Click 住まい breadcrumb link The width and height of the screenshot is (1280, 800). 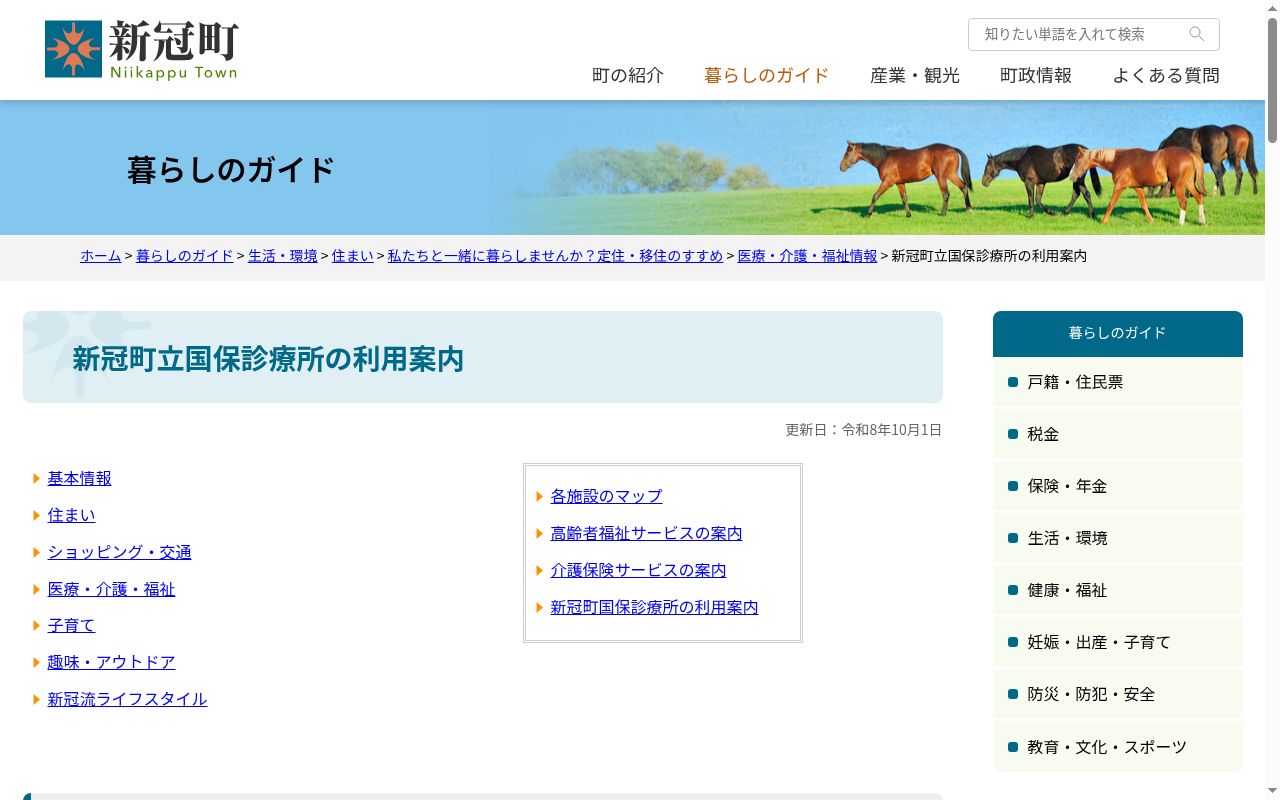[353, 256]
